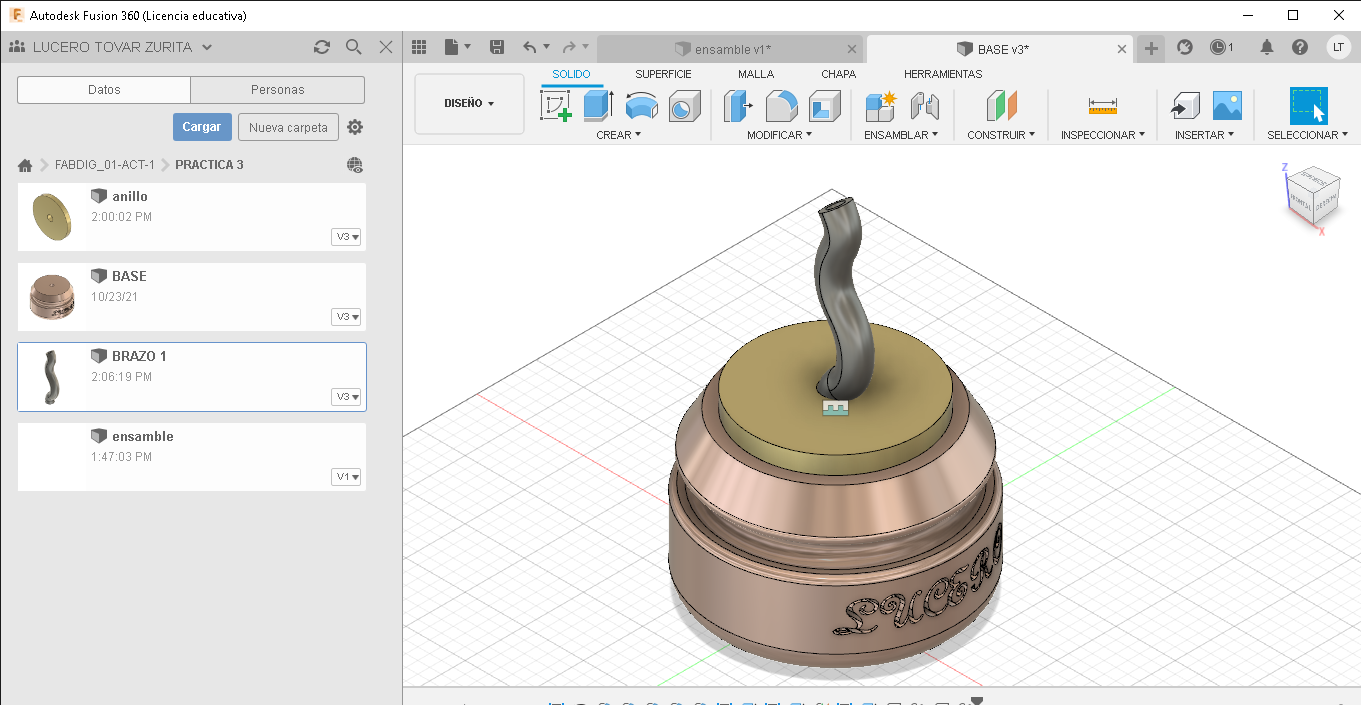Refresh the data panel
The width and height of the screenshot is (1361, 705).
[321, 47]
